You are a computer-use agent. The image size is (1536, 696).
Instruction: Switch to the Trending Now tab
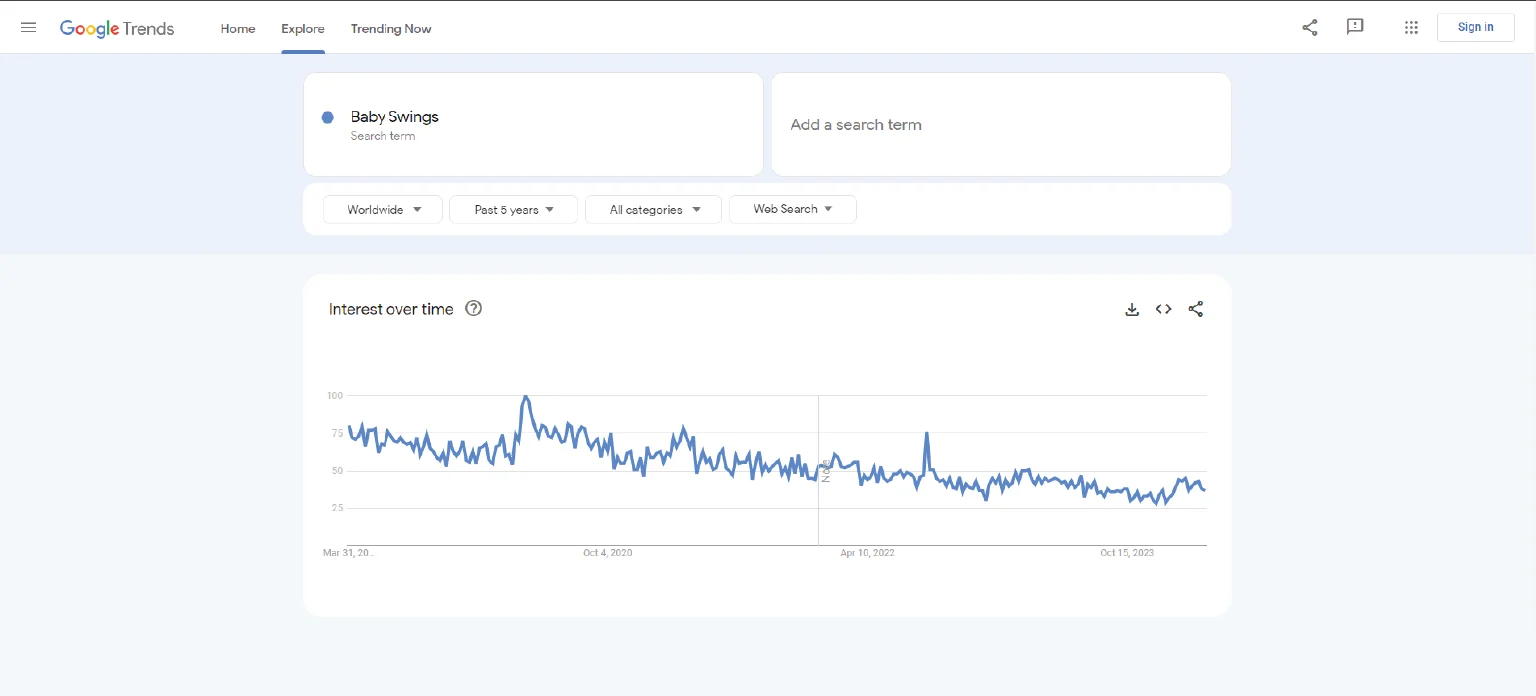coord(391,28)
